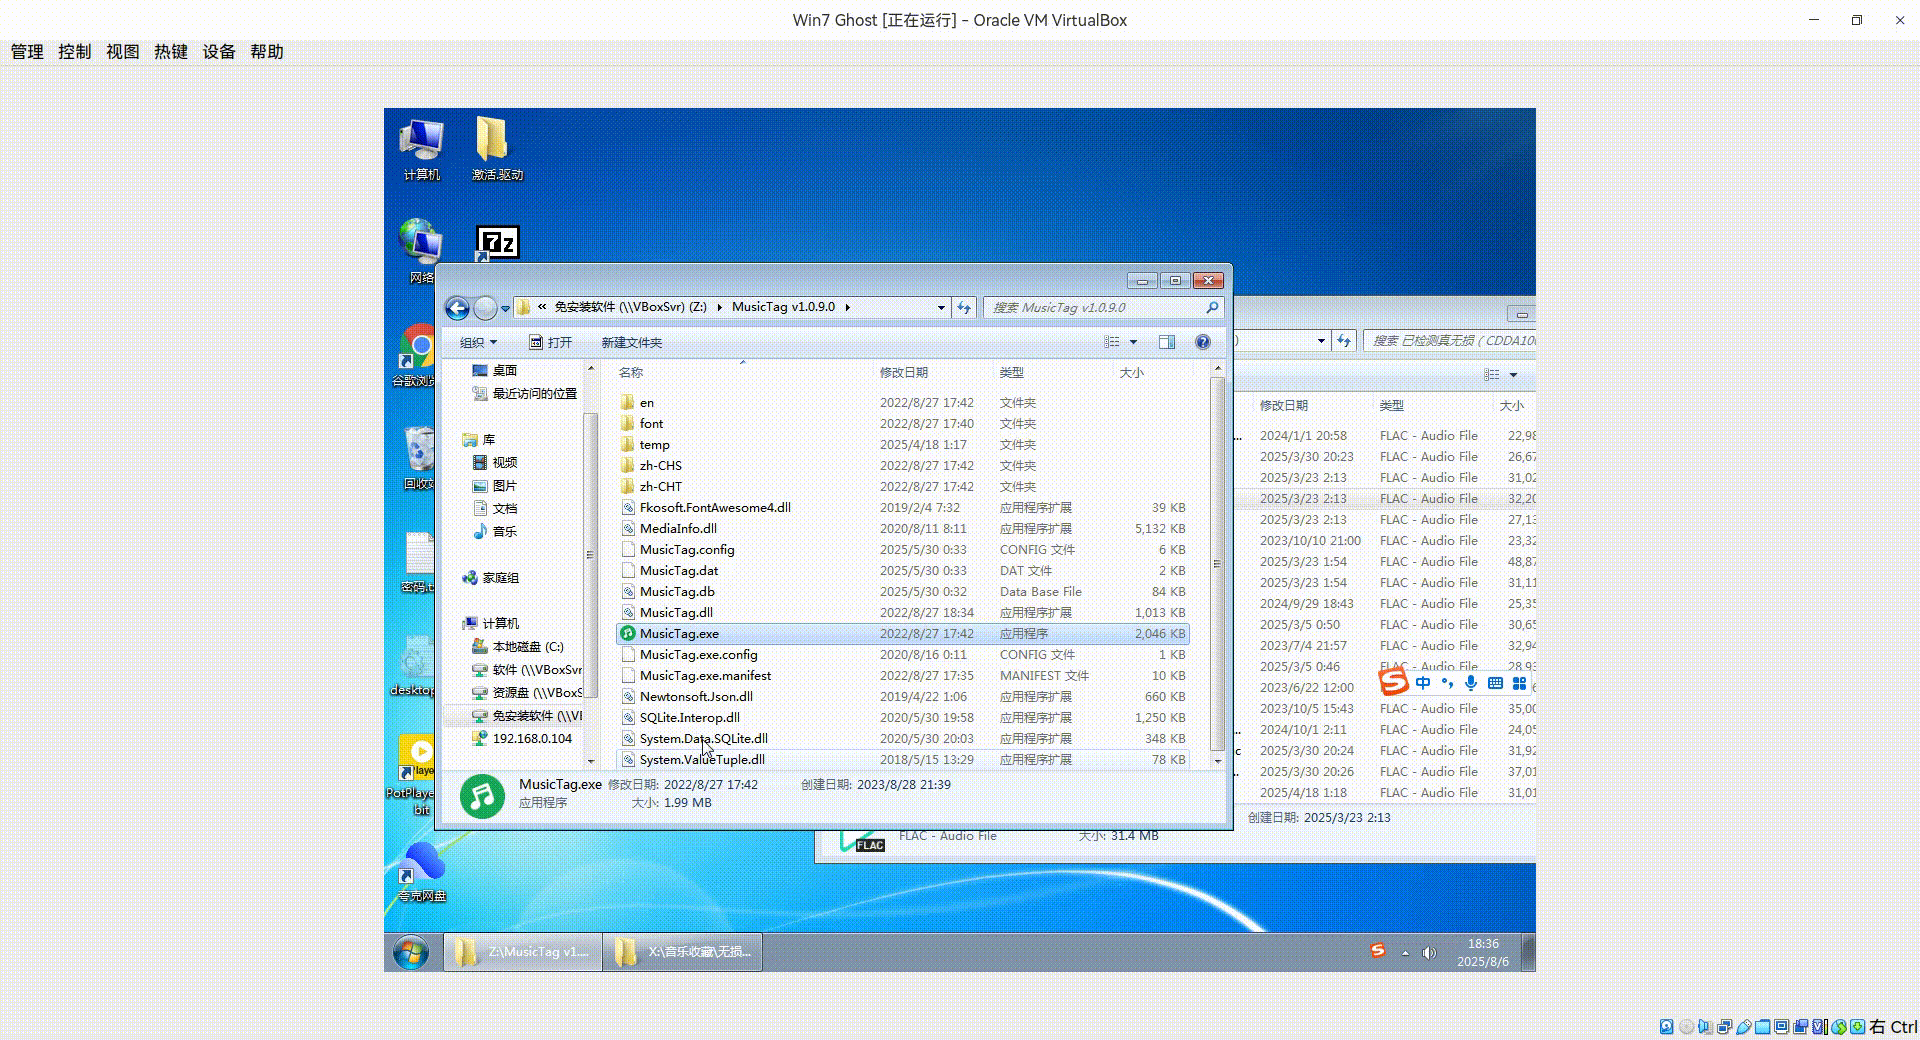The image size is (1920, 1040).
Task: Toggle the punctuation mode on the Sogou bar
Action: [x=1447, y=683]
